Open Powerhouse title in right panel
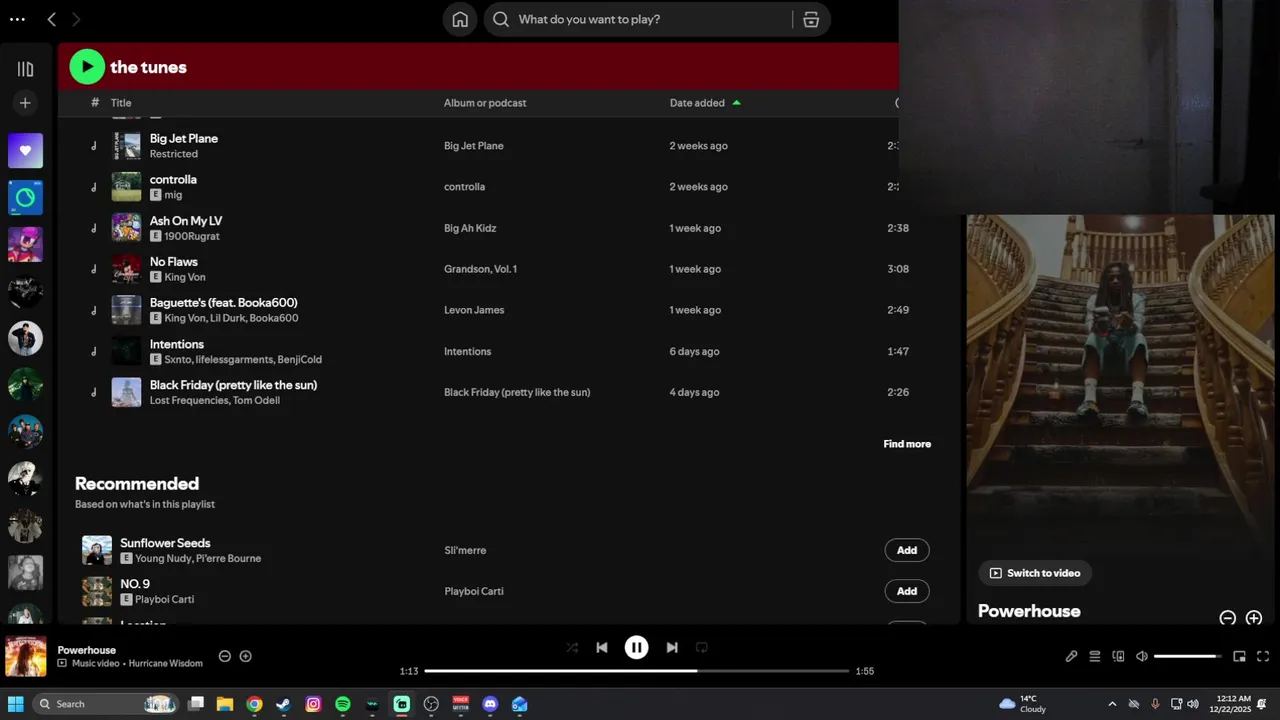This screenshot has height=720, width=1280. click(x=1029, y=611)
